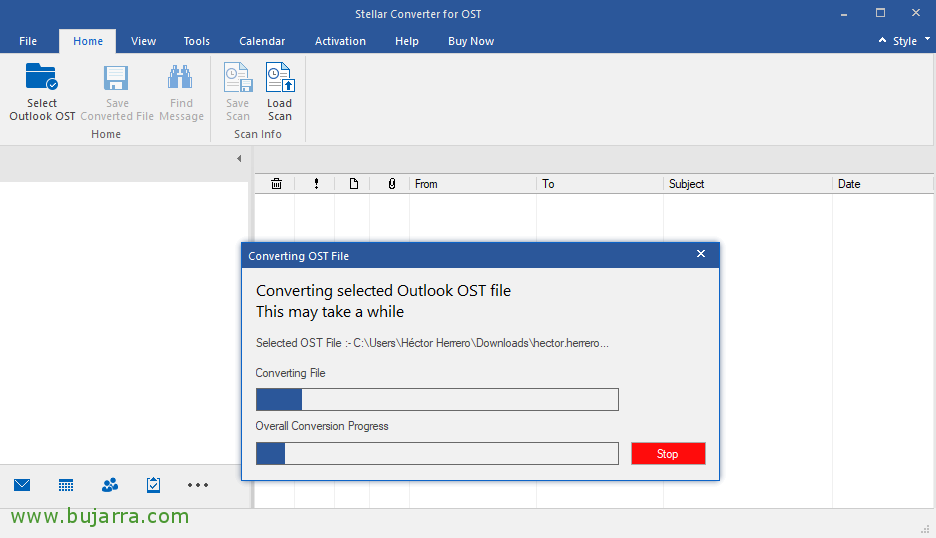Click the Selected OST File path text

point(432,343)
